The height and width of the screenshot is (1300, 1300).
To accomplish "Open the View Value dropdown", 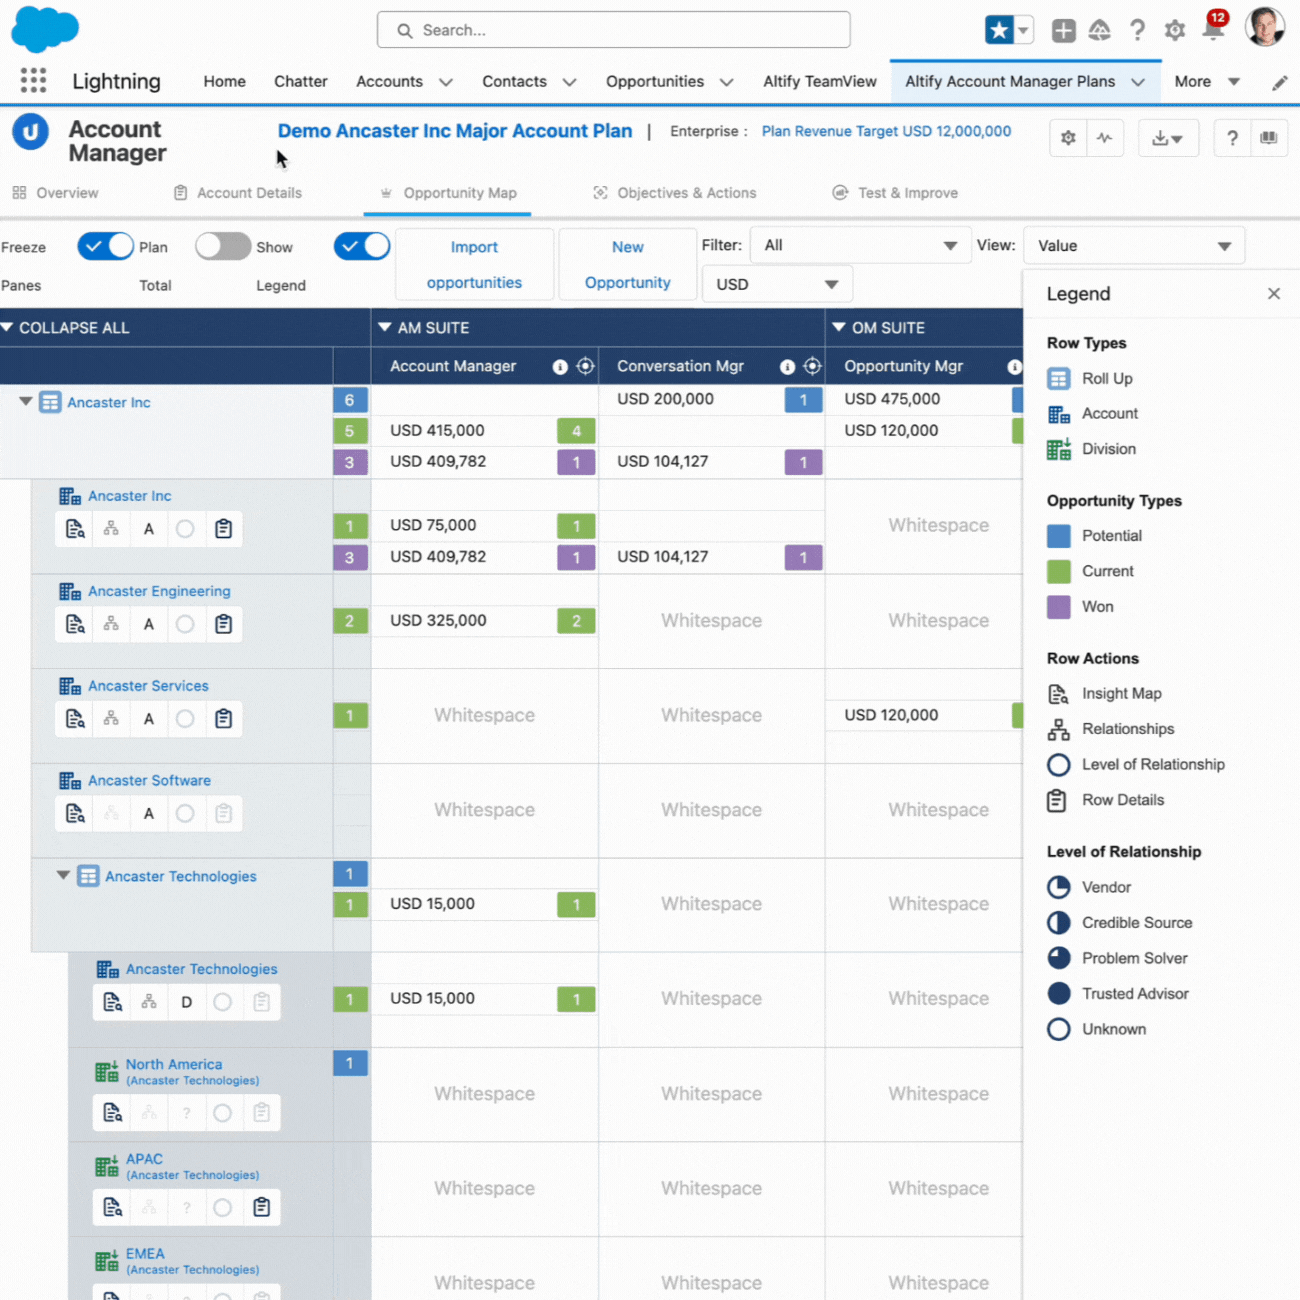I will 1134,245.
